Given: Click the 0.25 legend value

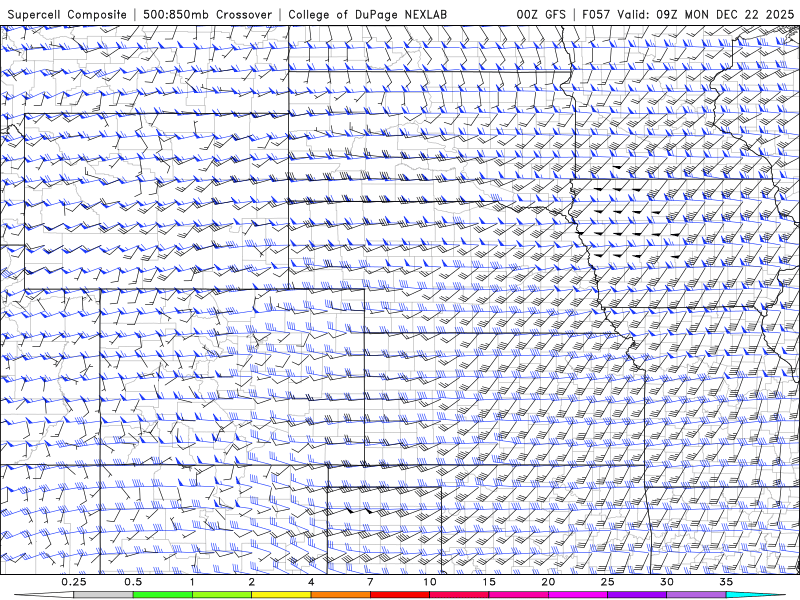Looking at the screenshot, I should pyautogui.click(x=74, y=582).
